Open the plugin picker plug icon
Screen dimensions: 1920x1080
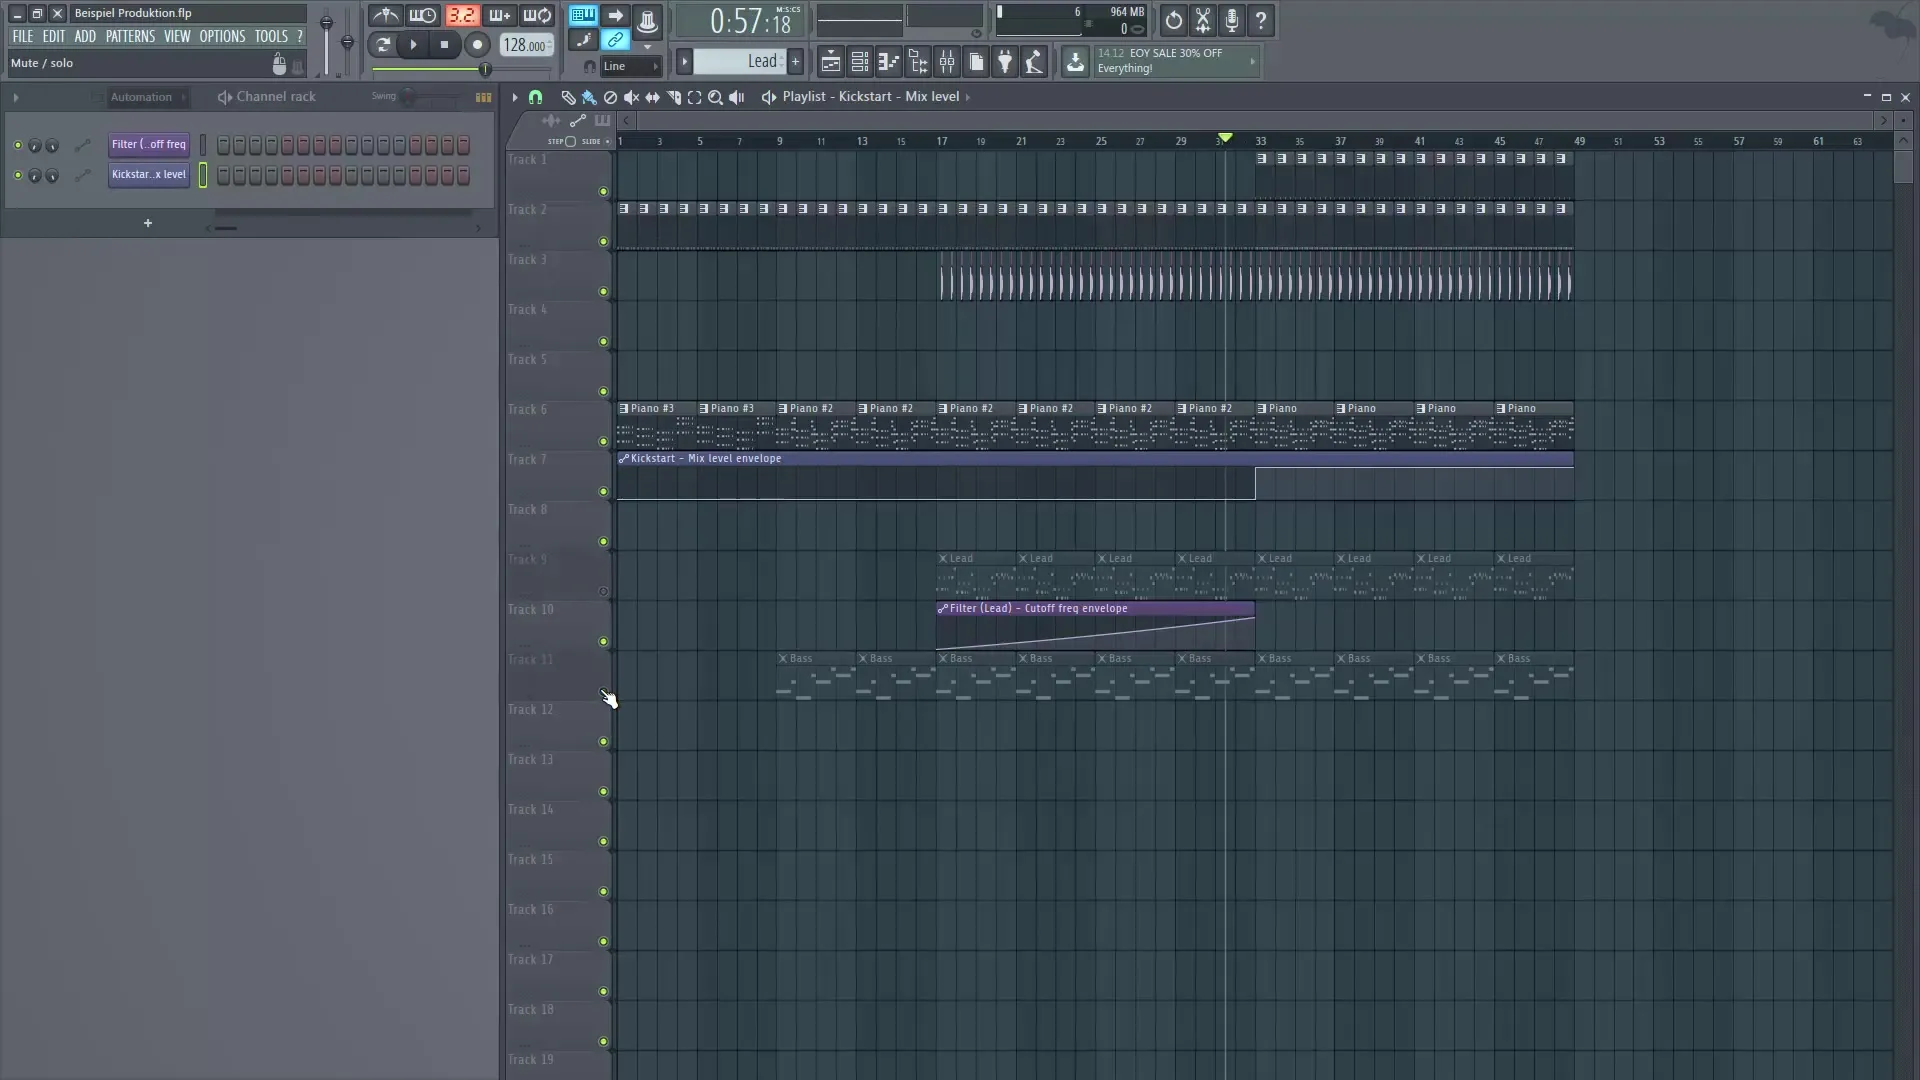tap(1005, 62)
